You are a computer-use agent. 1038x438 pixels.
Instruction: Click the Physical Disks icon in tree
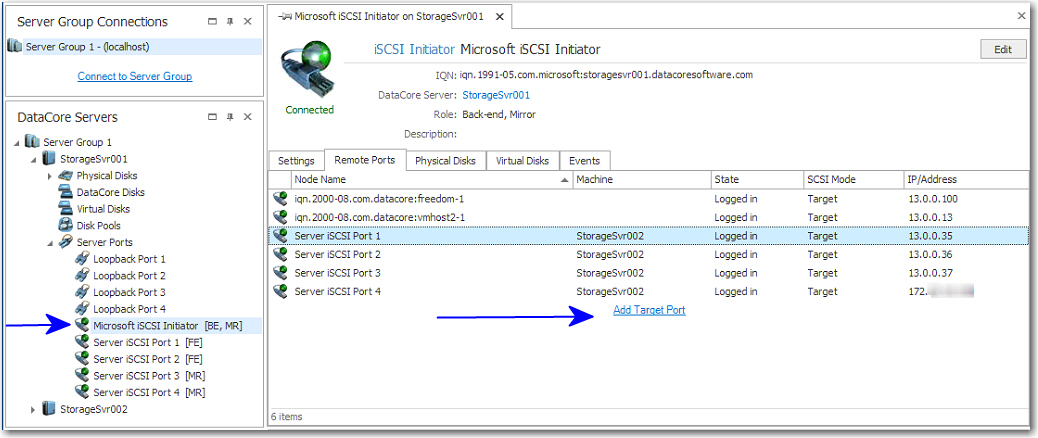point(66,175)
